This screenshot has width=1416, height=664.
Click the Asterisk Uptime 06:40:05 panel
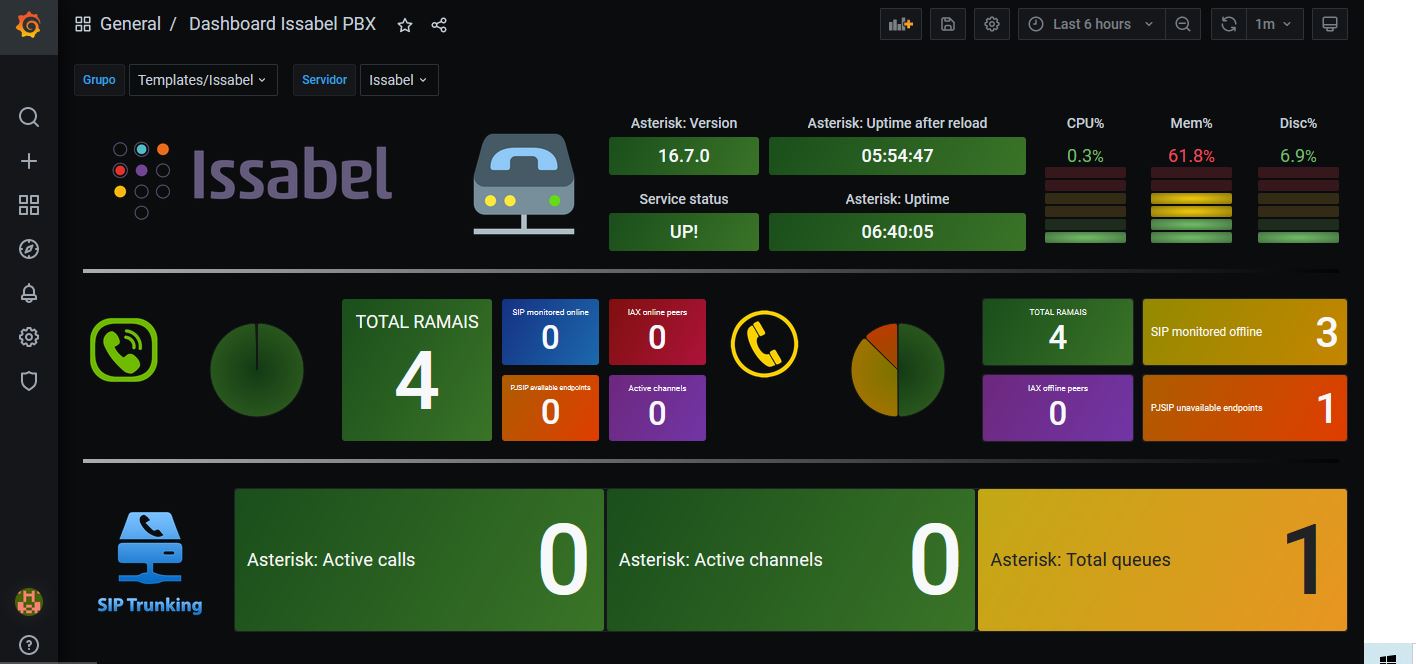click(897, 232)
